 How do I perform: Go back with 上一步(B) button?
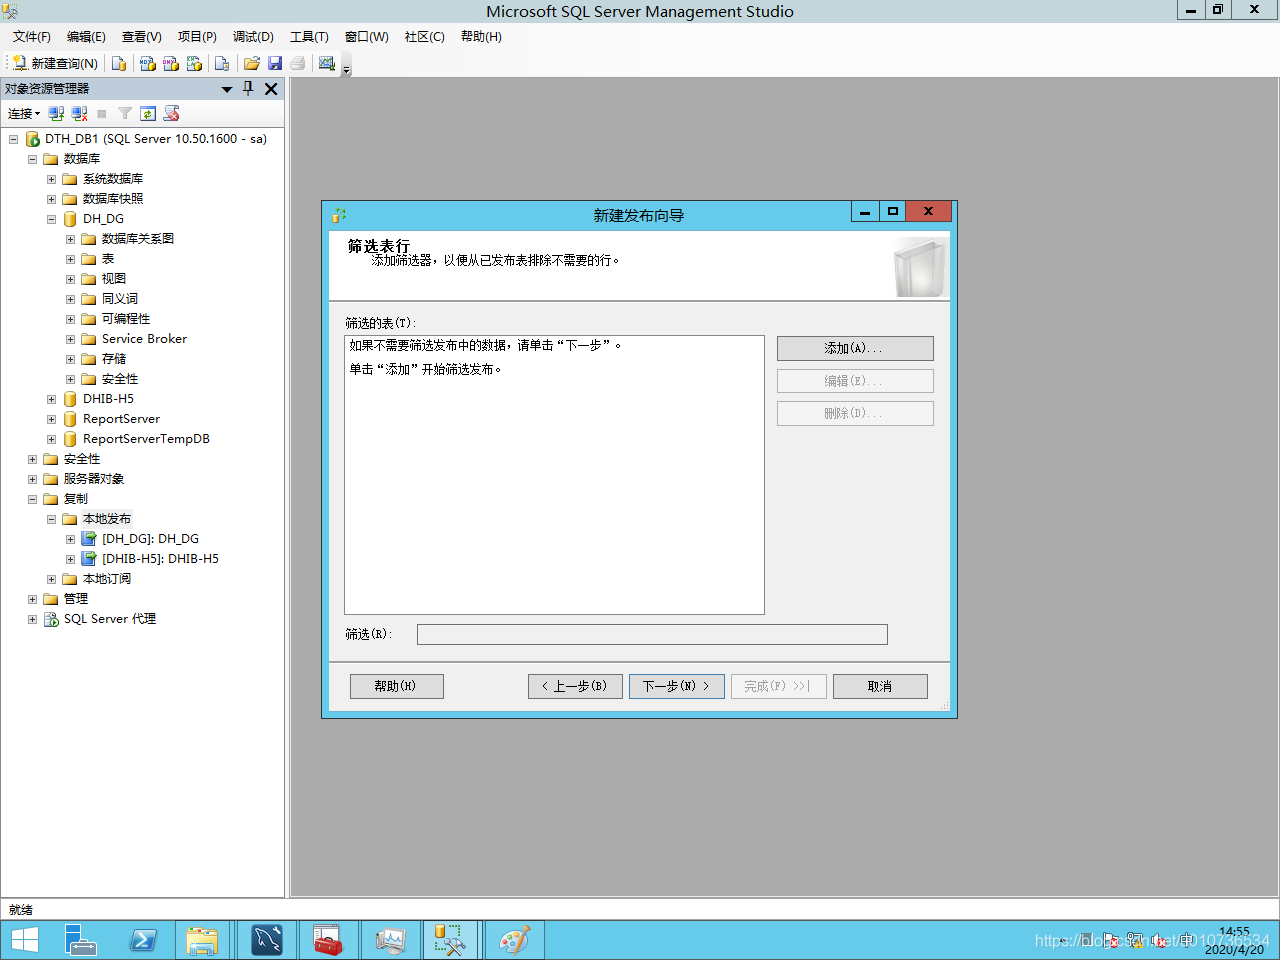click(x=575, y=686)
